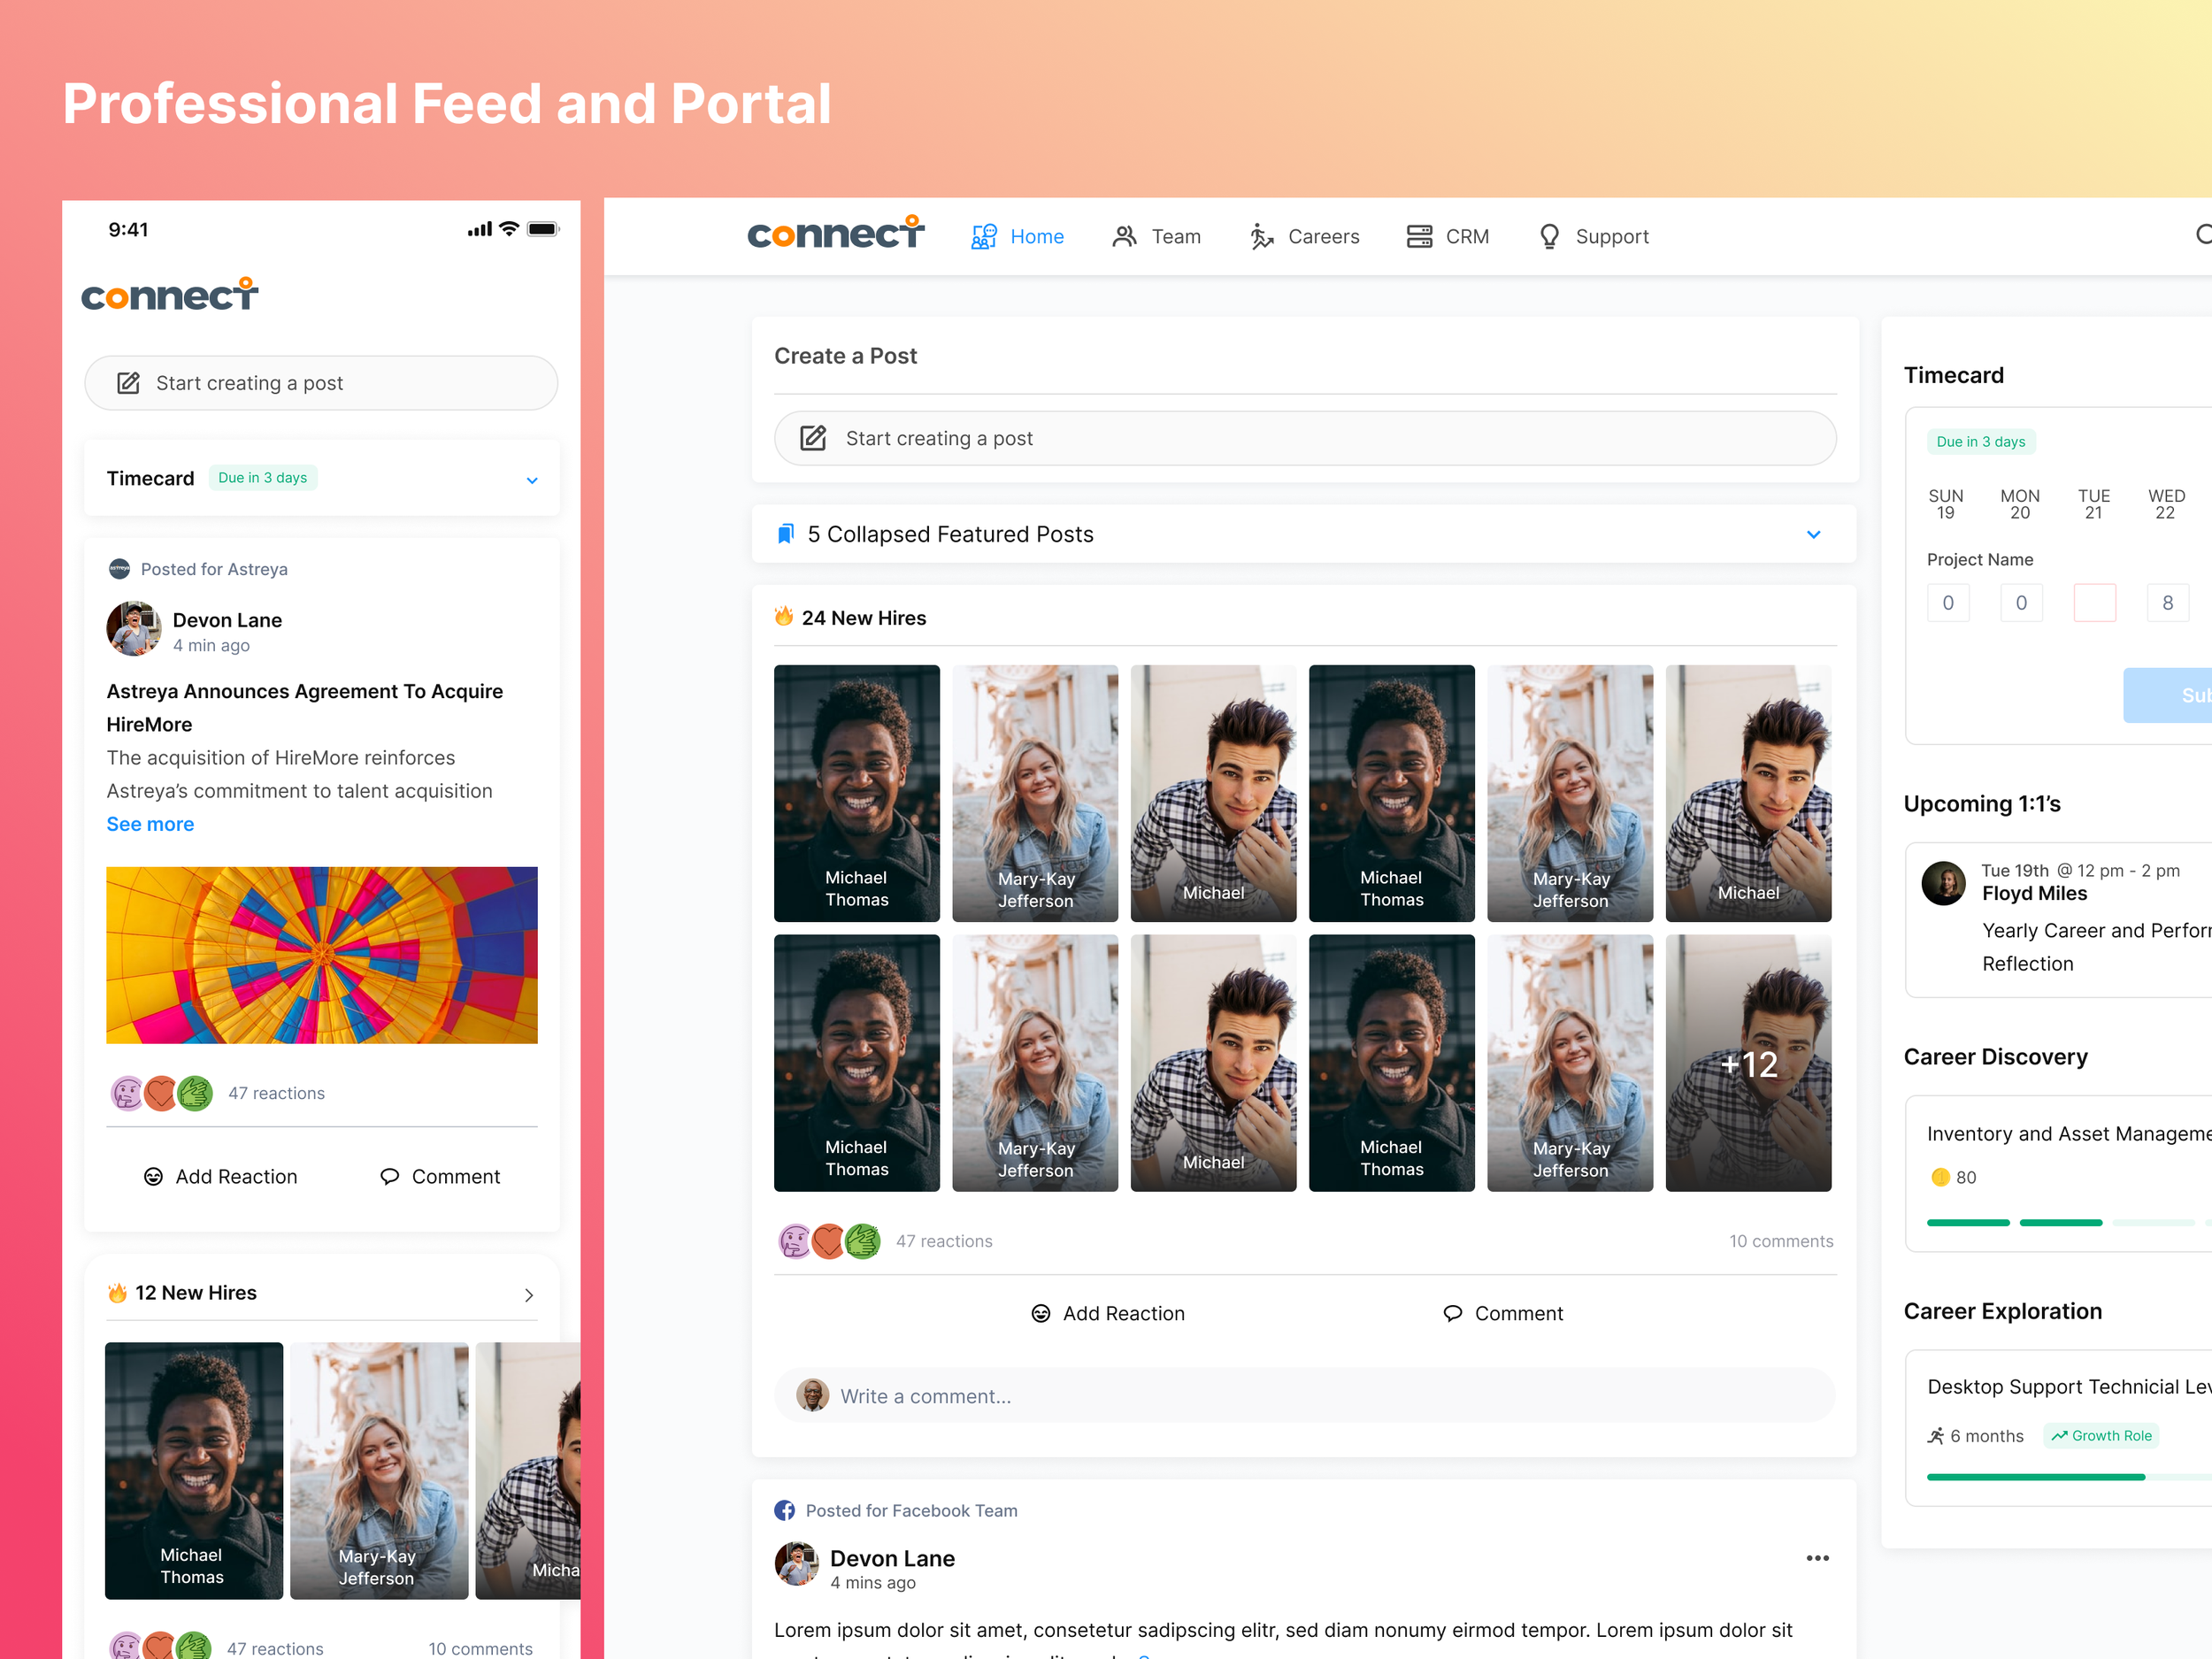Click See more on the Astreya post
Image resolution: width=2212 pixels, height=1659 pixels.
(x=150, y=824)
